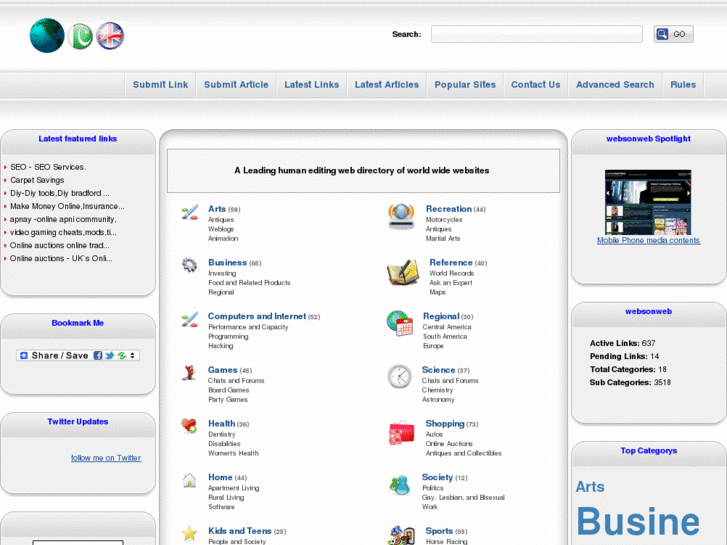Open the Shopping category heading link

coord(445,423)
